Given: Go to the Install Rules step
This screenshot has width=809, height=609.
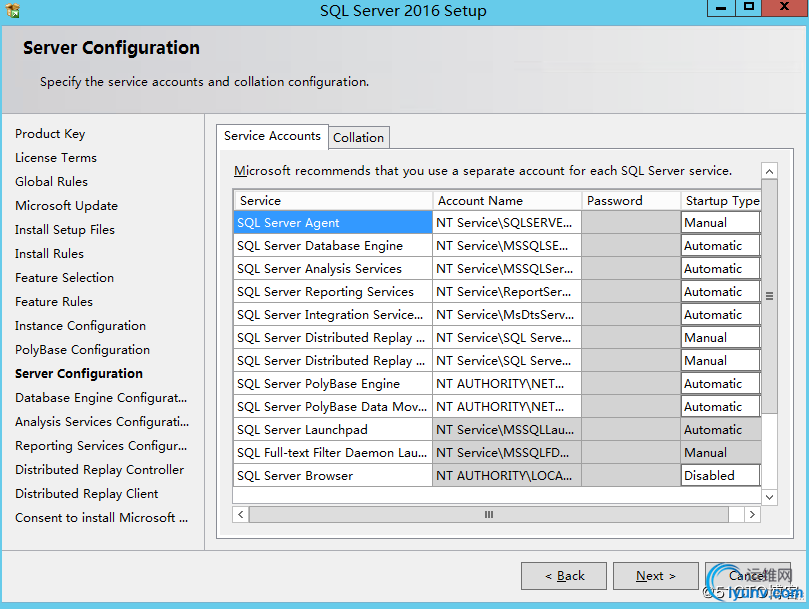Looking at the screenshot, I should click(x=50, y=254).
